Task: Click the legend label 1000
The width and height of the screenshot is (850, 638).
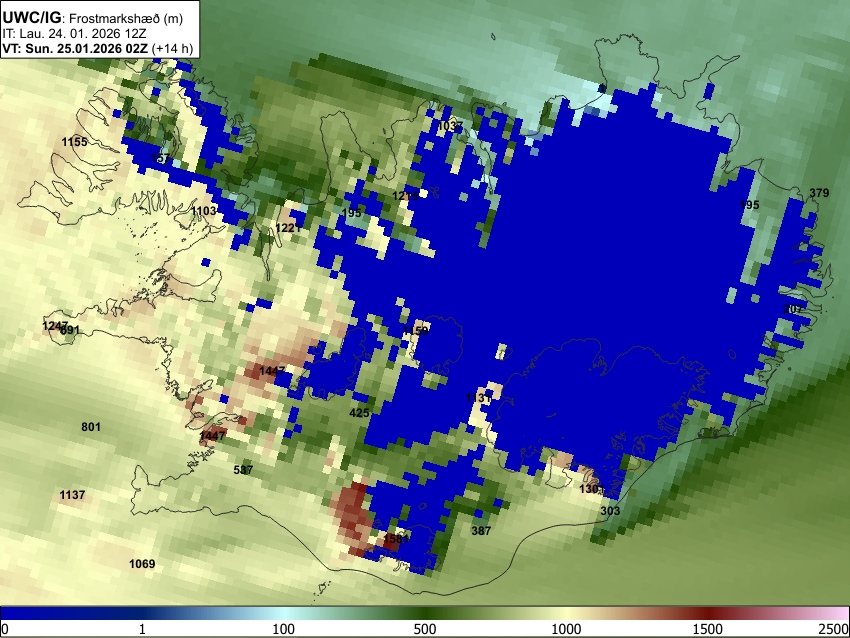Action: pos(566,629)
